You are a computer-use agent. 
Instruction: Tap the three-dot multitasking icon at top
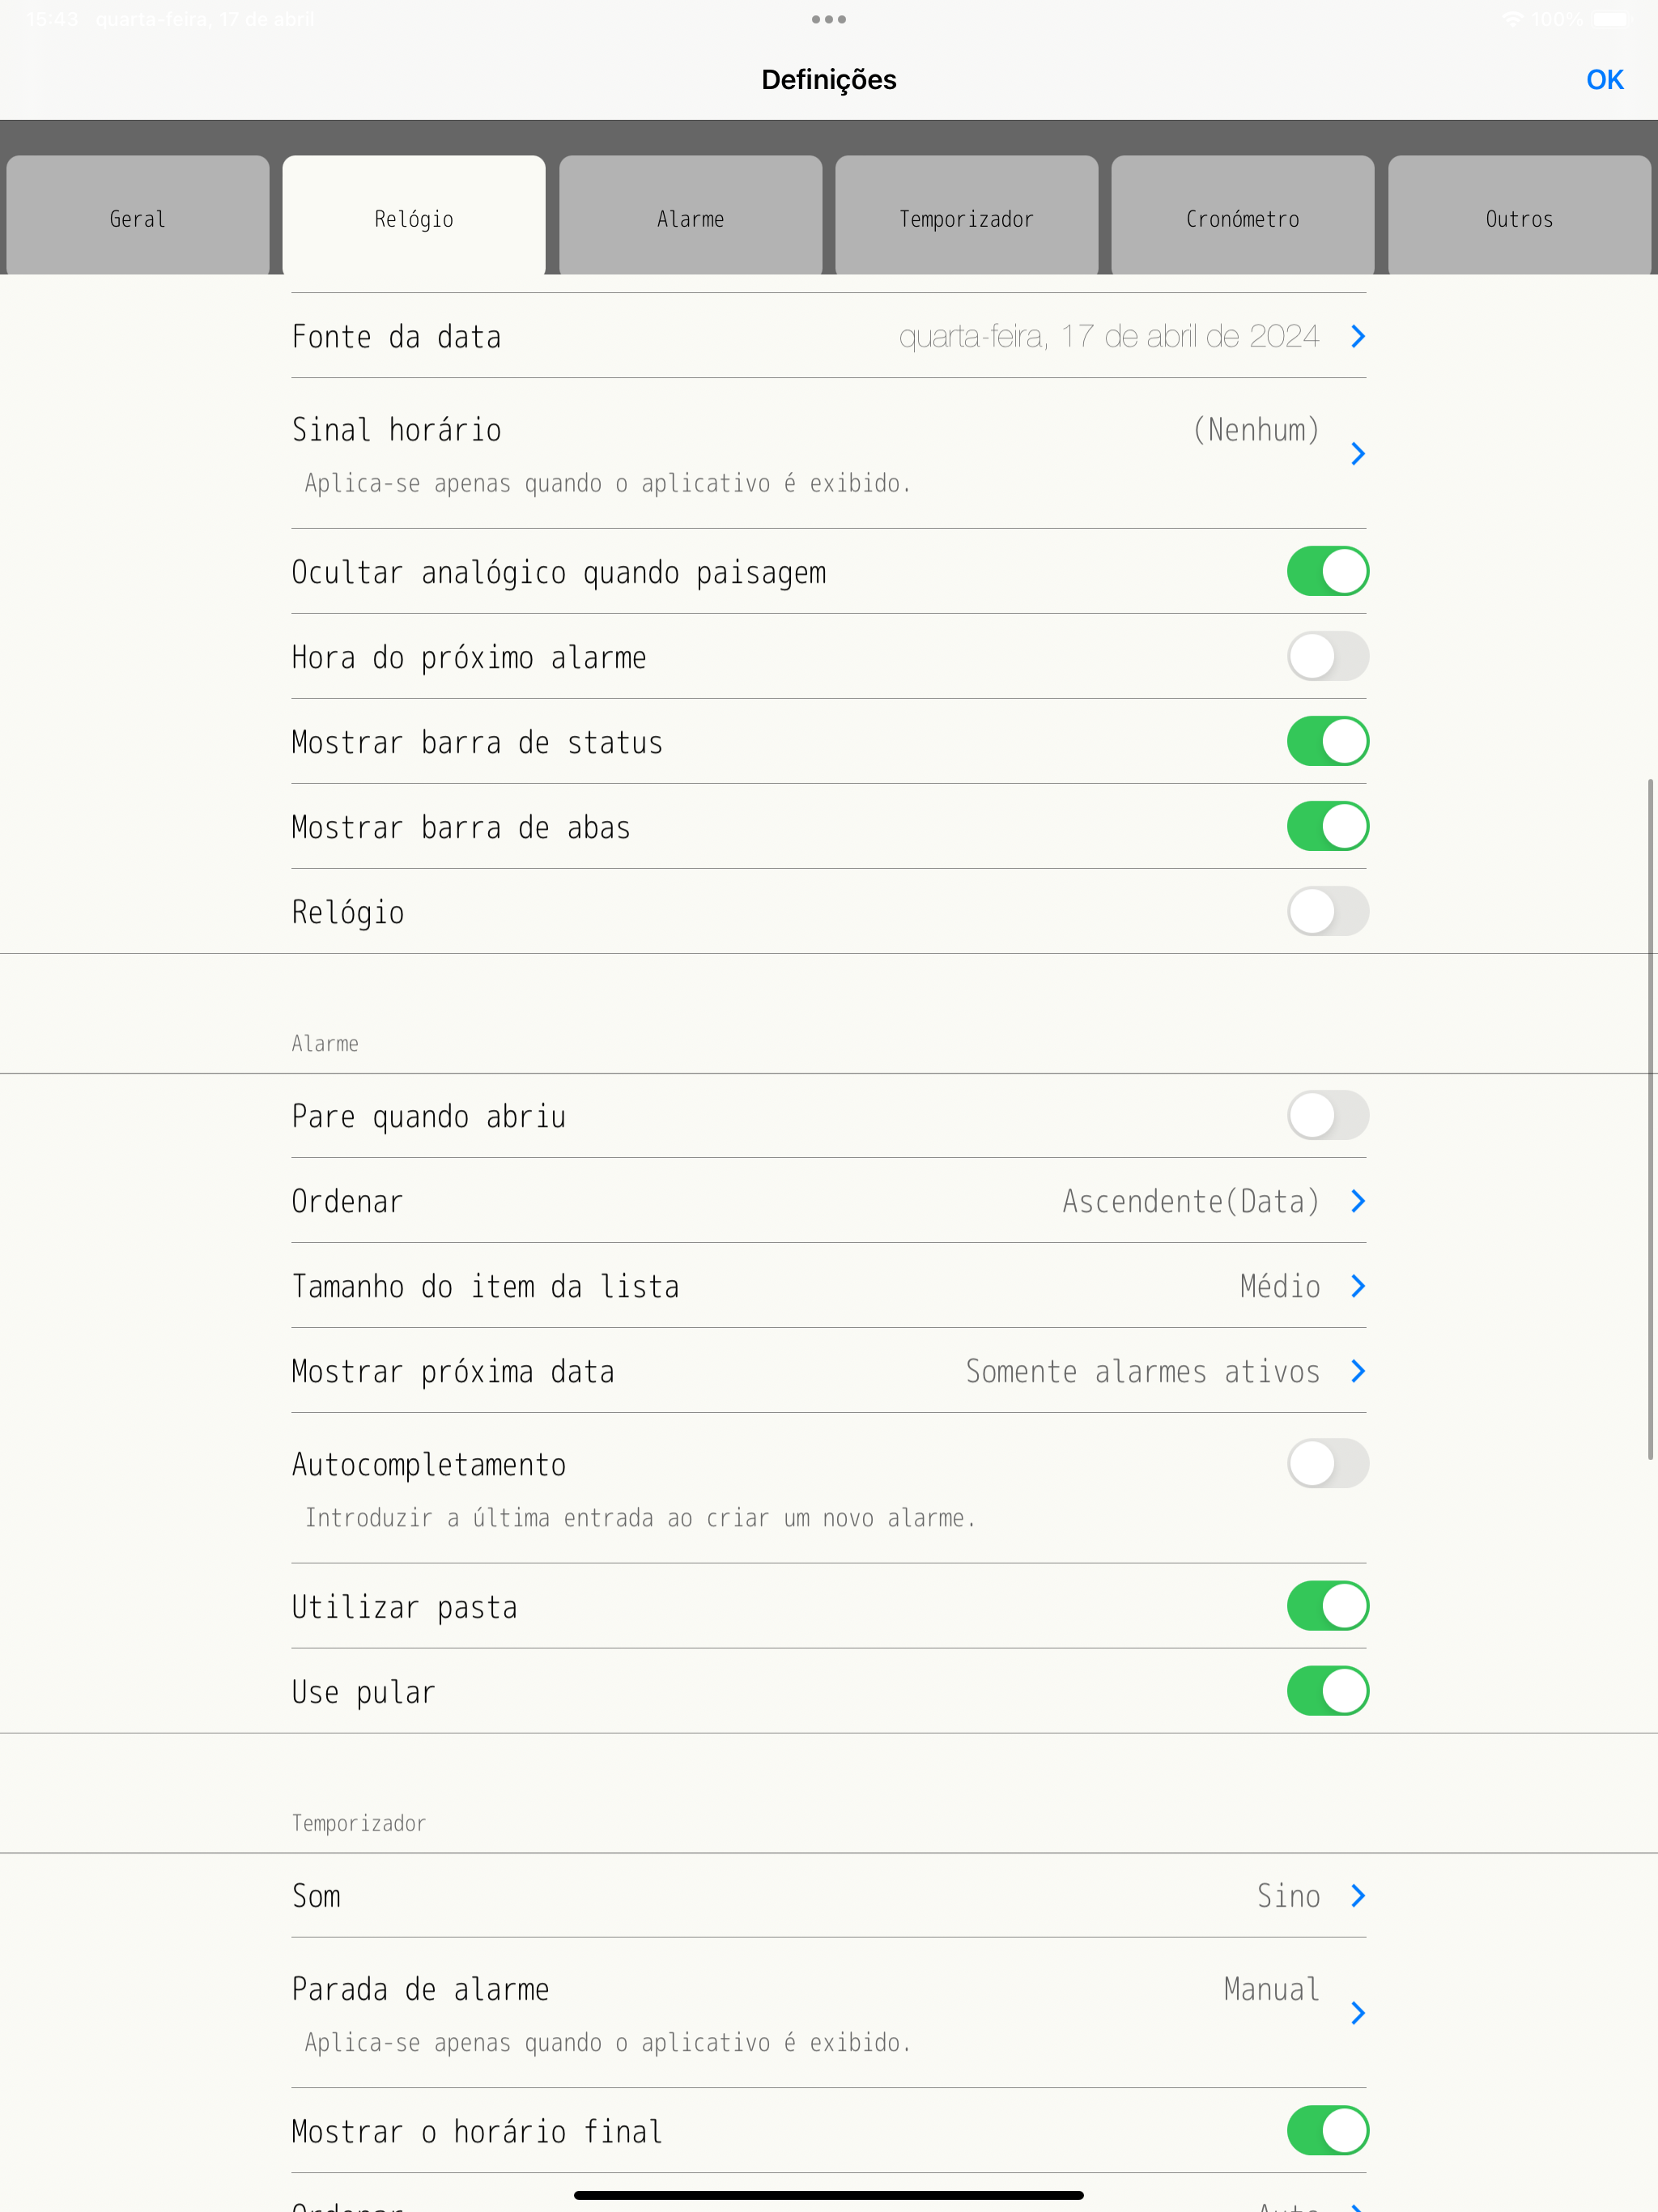click(x=828, y=19)
